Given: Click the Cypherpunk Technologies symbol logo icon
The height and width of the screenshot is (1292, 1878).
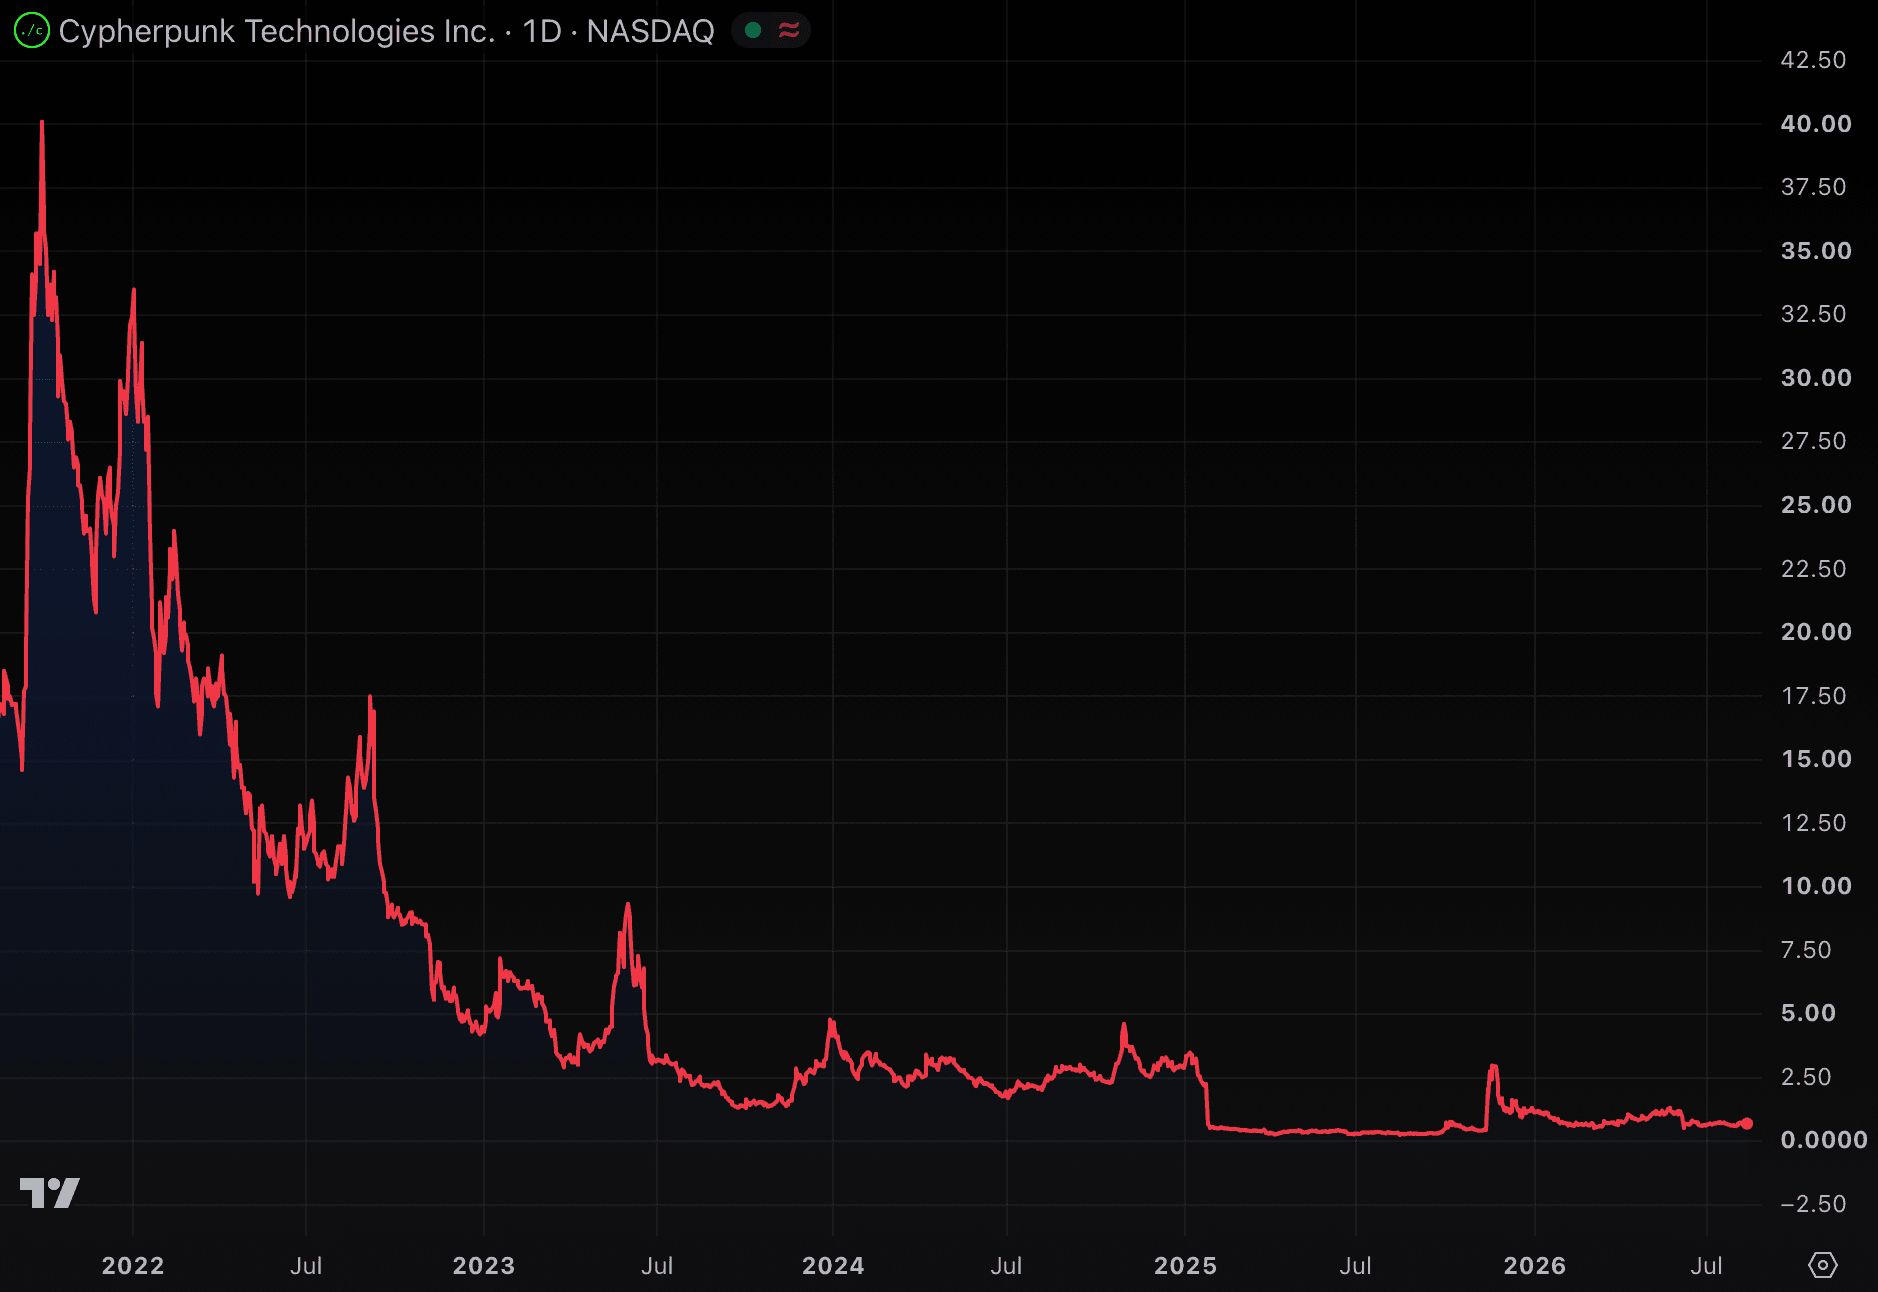Looking at the screenshot, I should [32, 31].
